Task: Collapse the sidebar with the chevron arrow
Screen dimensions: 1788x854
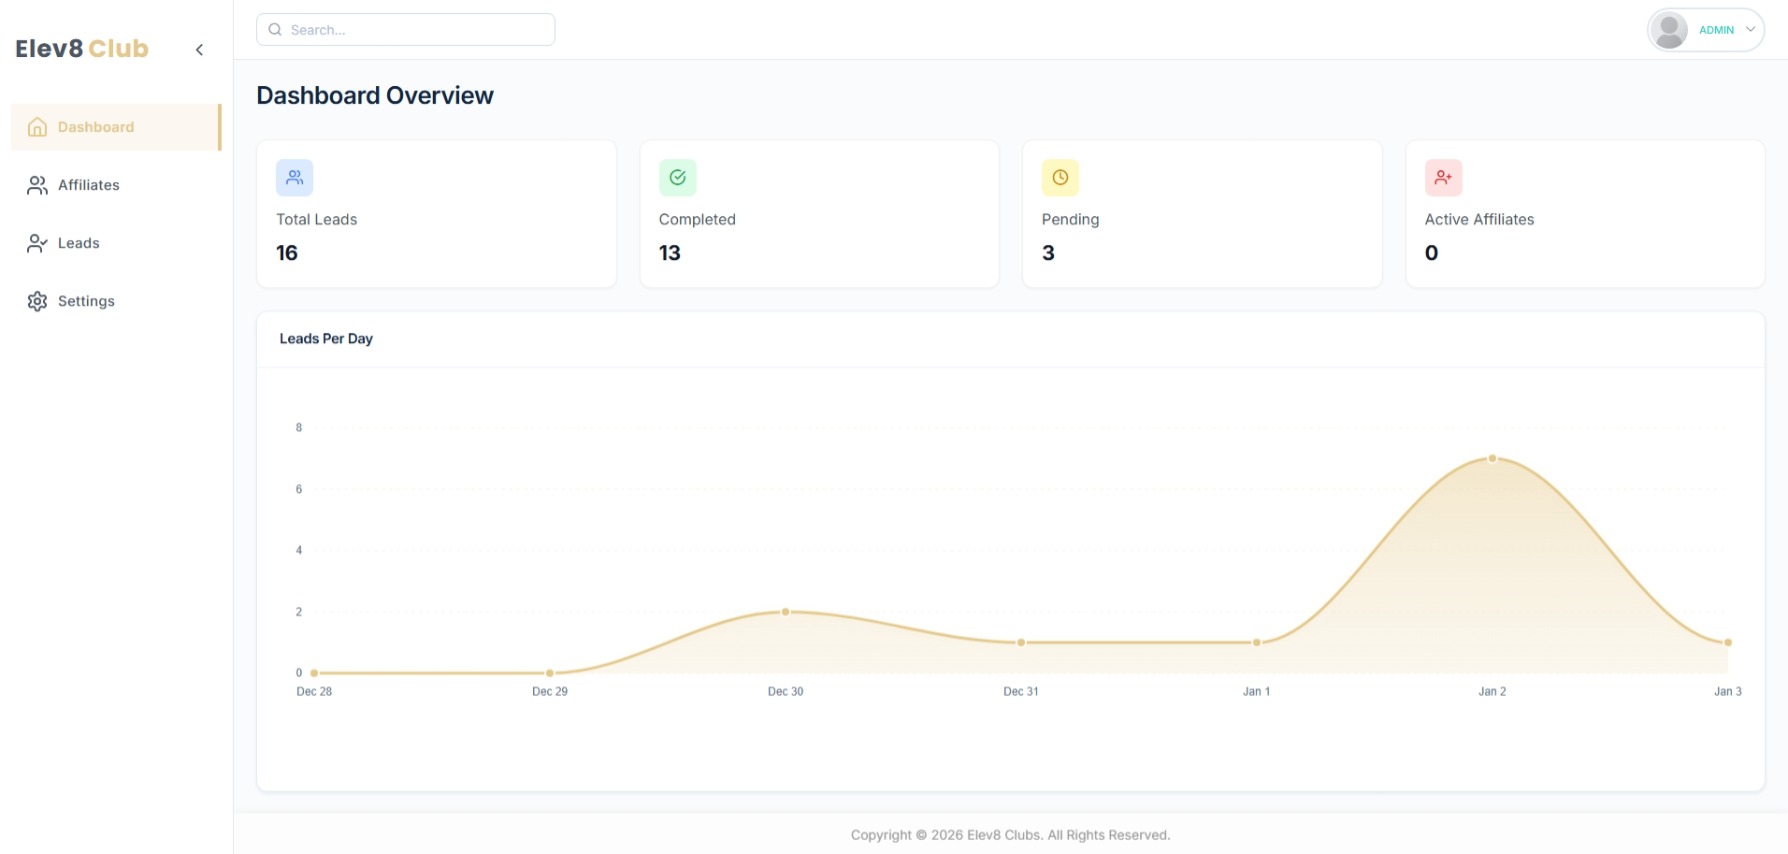Action: click(x=199, y=50)
